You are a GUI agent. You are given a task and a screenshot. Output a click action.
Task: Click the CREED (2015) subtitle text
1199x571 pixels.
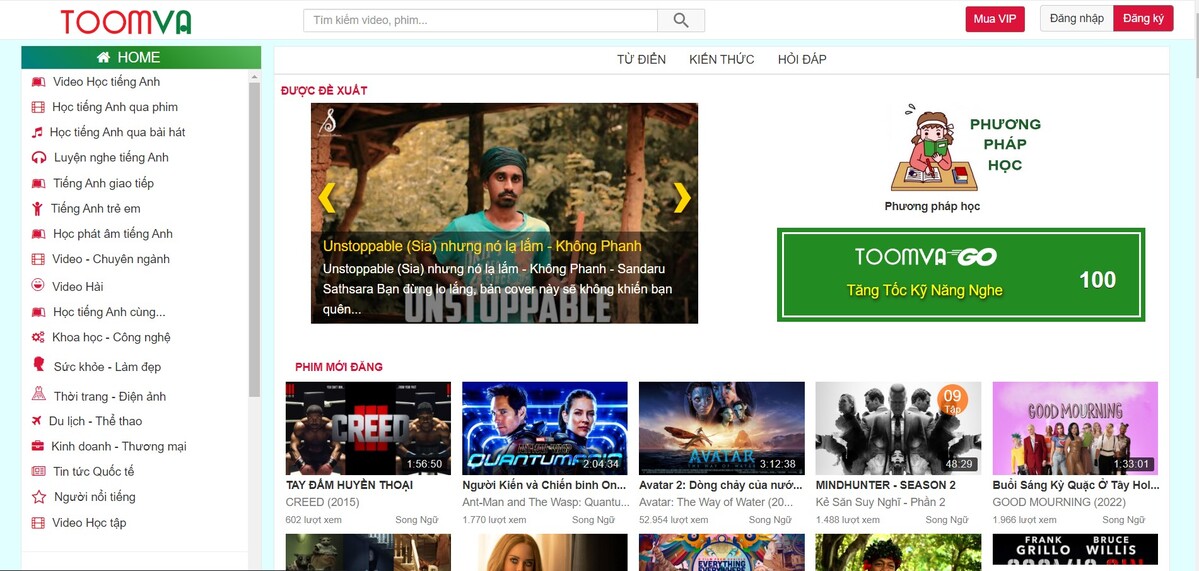pos(322,502)
